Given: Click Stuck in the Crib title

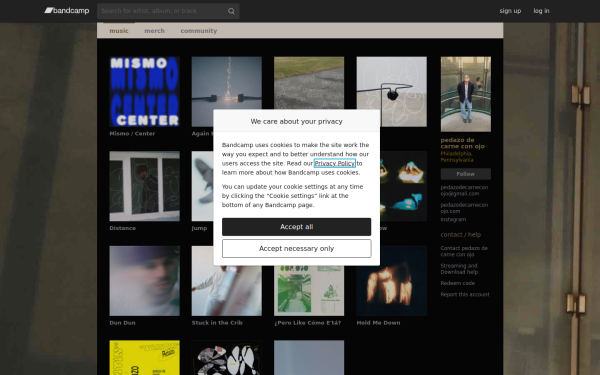Looking at the screenshot, I should (x=217, y=323).
